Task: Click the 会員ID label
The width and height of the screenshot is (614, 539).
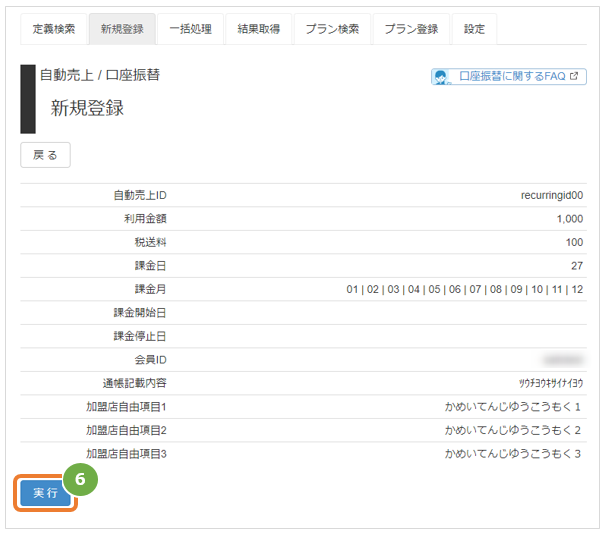Action: [x=151, y=360]
